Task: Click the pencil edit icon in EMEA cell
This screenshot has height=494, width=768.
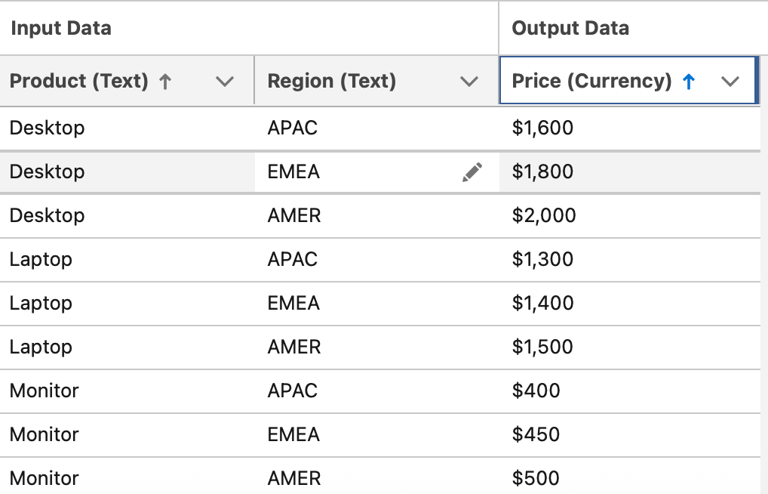Action: pos(472,172)
